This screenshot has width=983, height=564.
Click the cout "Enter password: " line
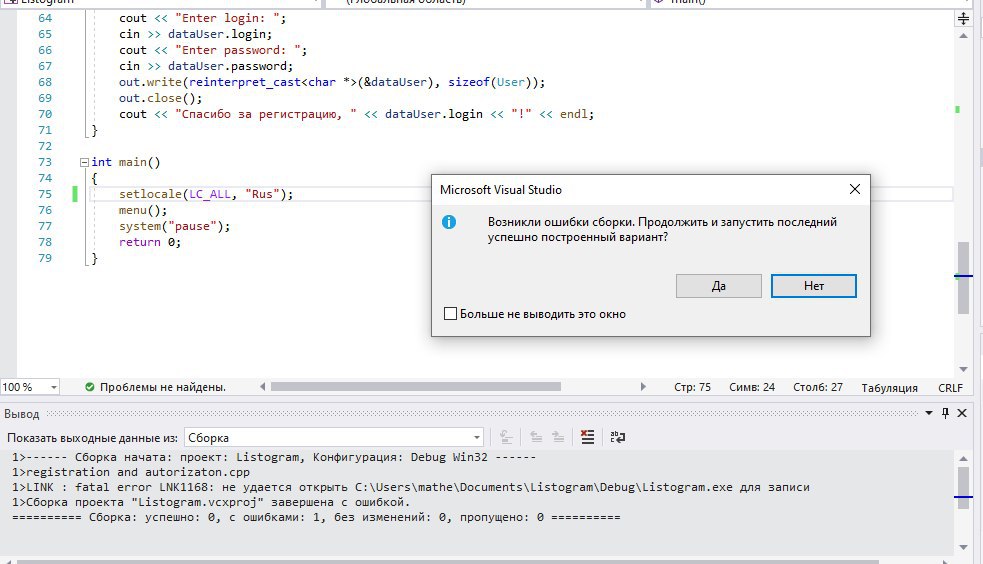click(x=213, y=50)
